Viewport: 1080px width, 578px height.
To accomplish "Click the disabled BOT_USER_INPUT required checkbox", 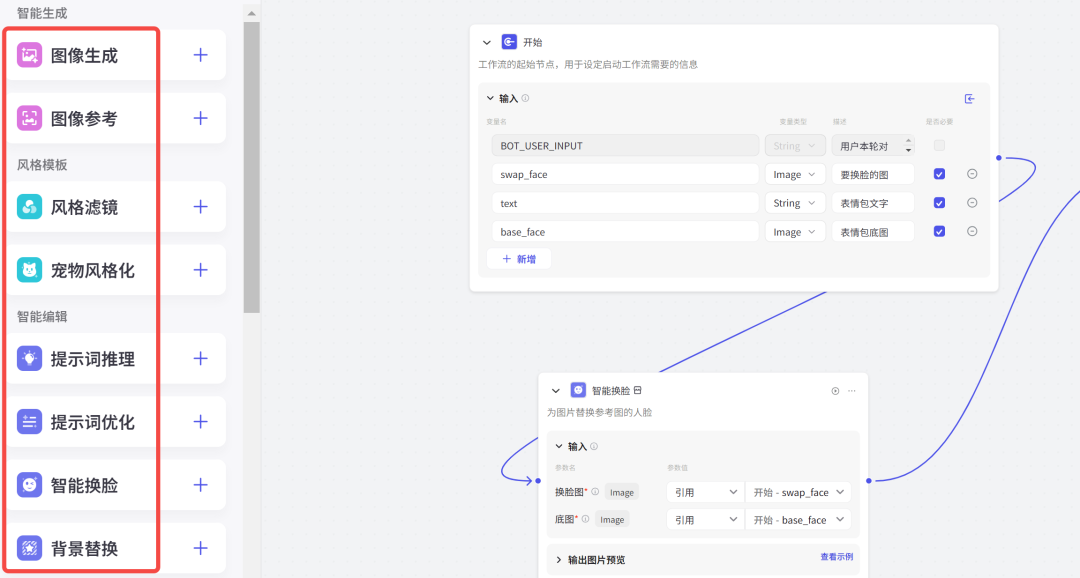I will point(939,145).
